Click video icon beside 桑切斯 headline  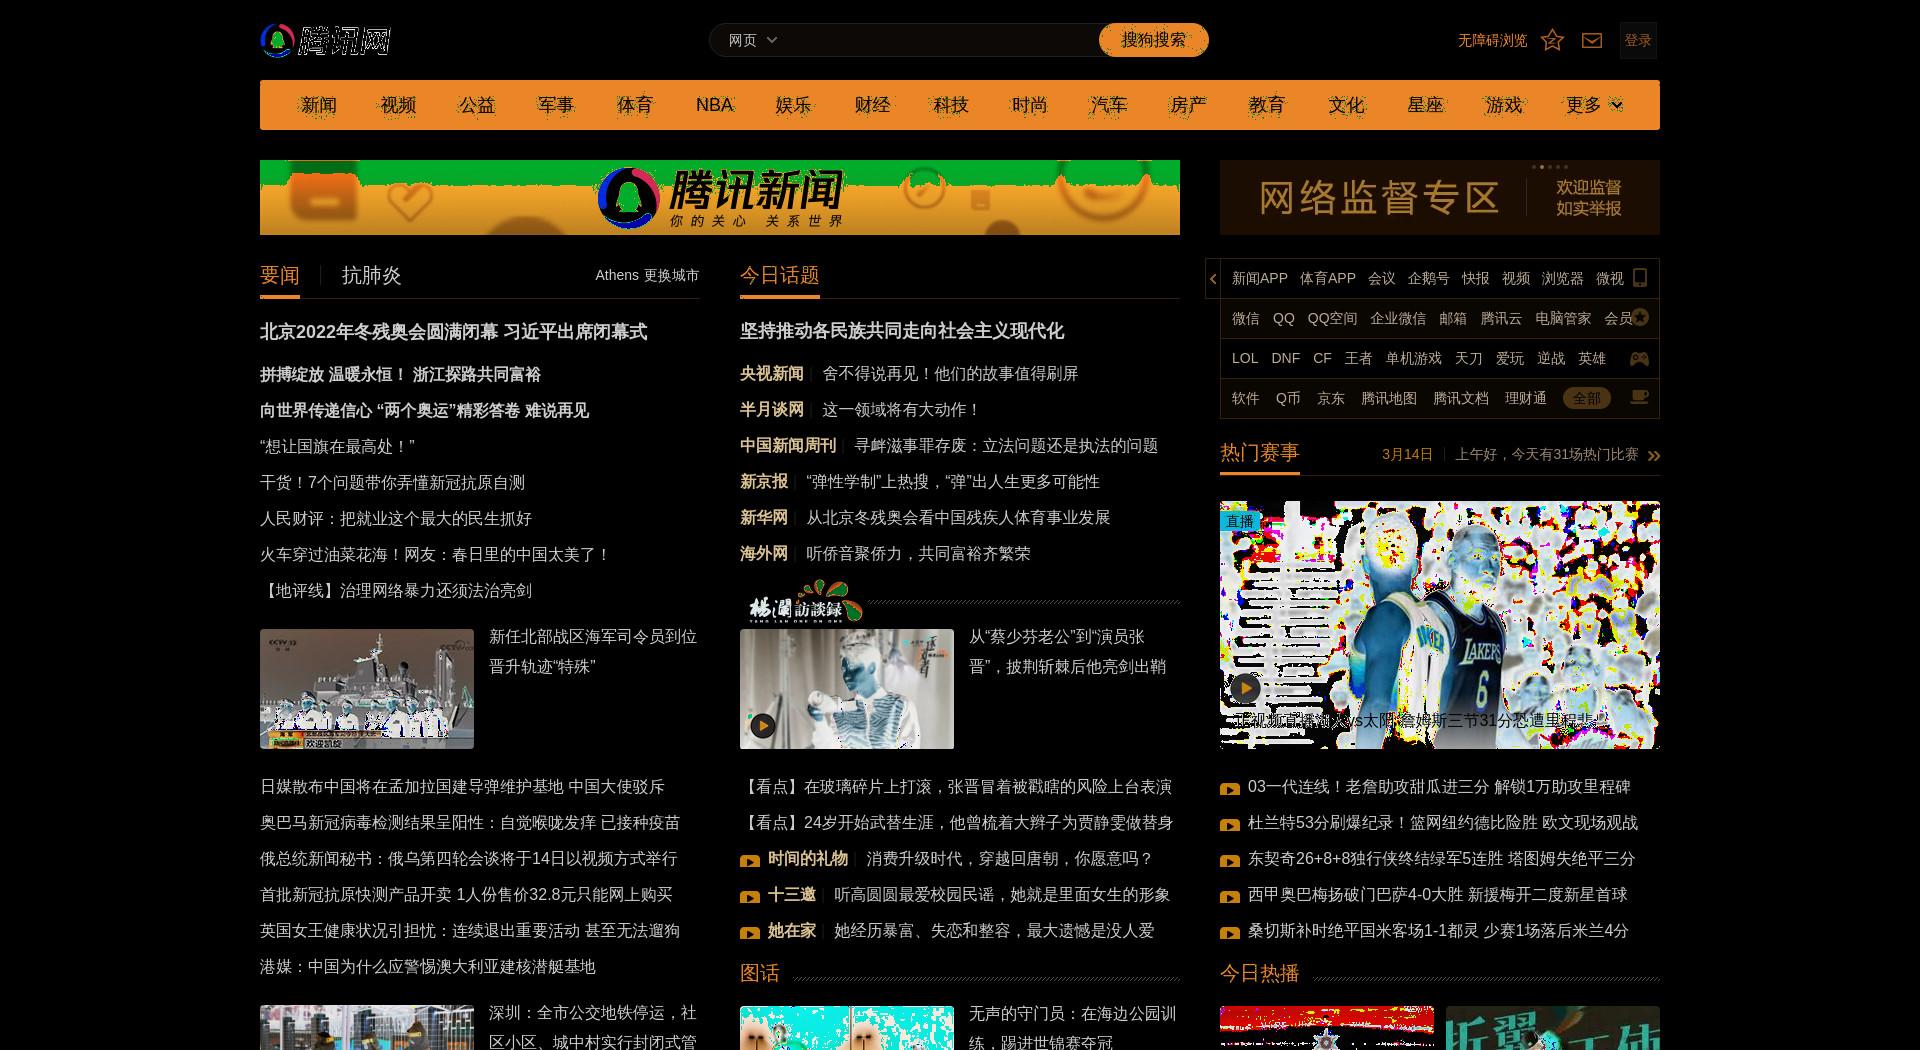click(1230, 933)
